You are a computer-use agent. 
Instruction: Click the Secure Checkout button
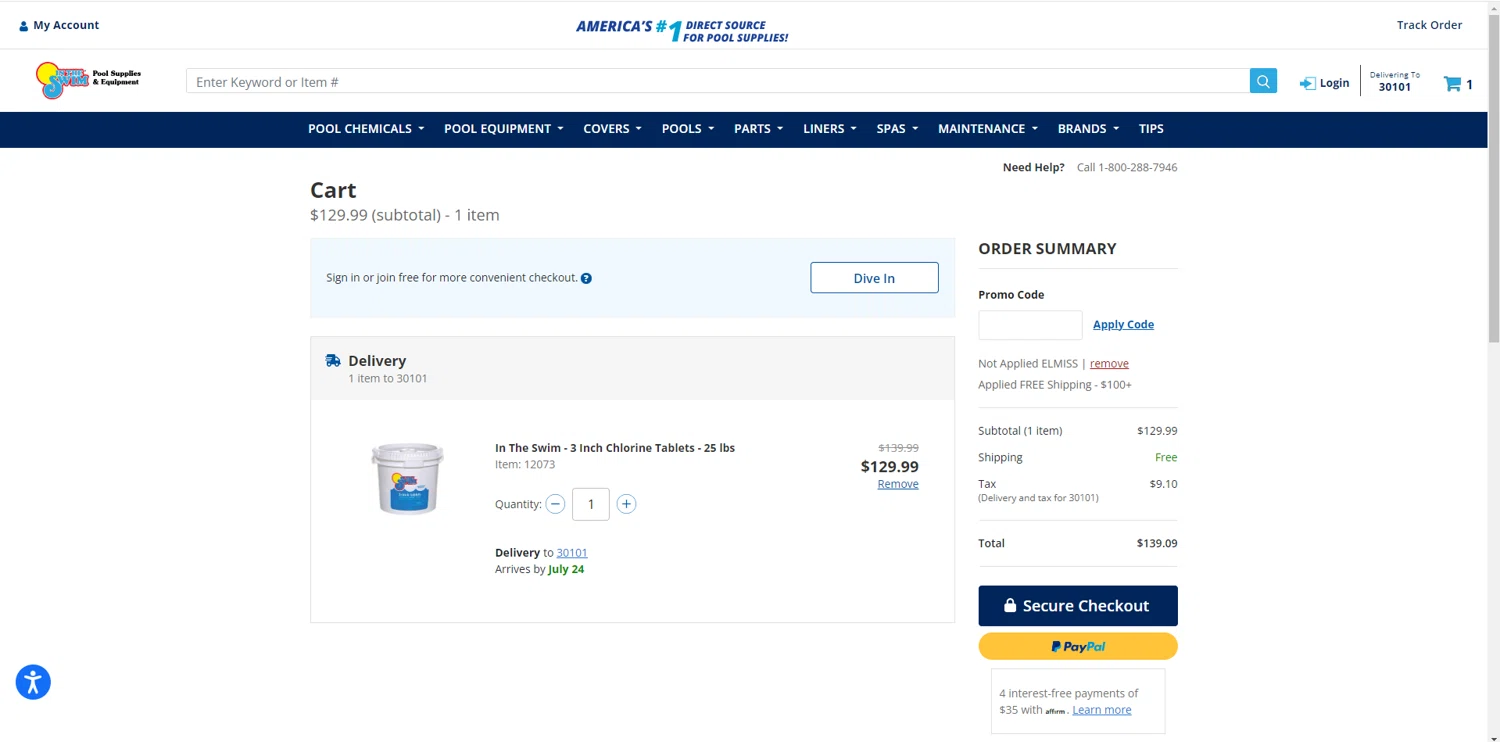[x=1078, y=606]
